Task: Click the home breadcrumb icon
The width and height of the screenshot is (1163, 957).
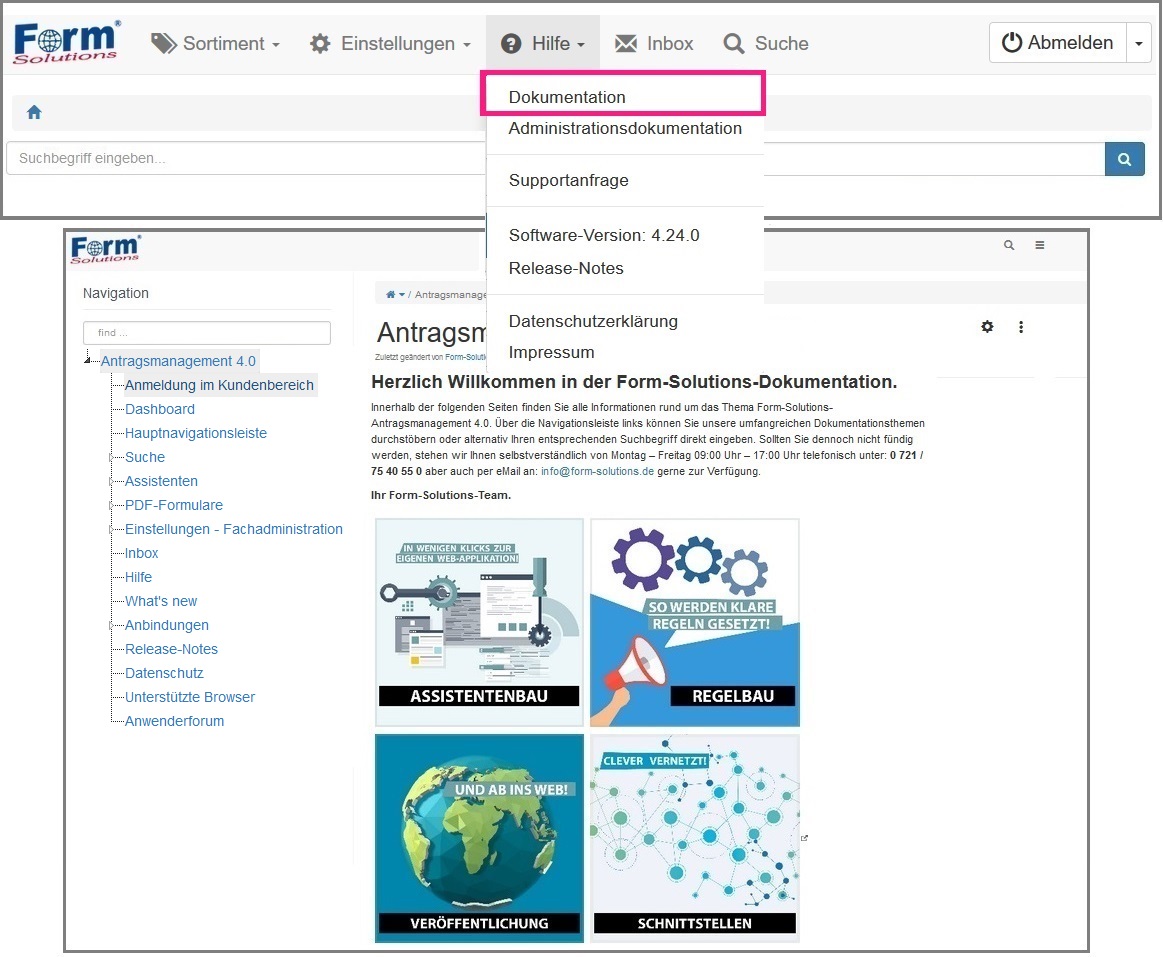Action: pos(34,112)
